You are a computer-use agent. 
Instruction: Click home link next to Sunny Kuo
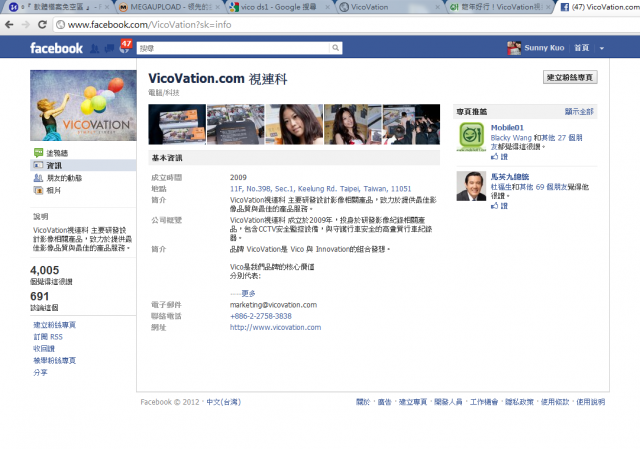click(582, 48)
